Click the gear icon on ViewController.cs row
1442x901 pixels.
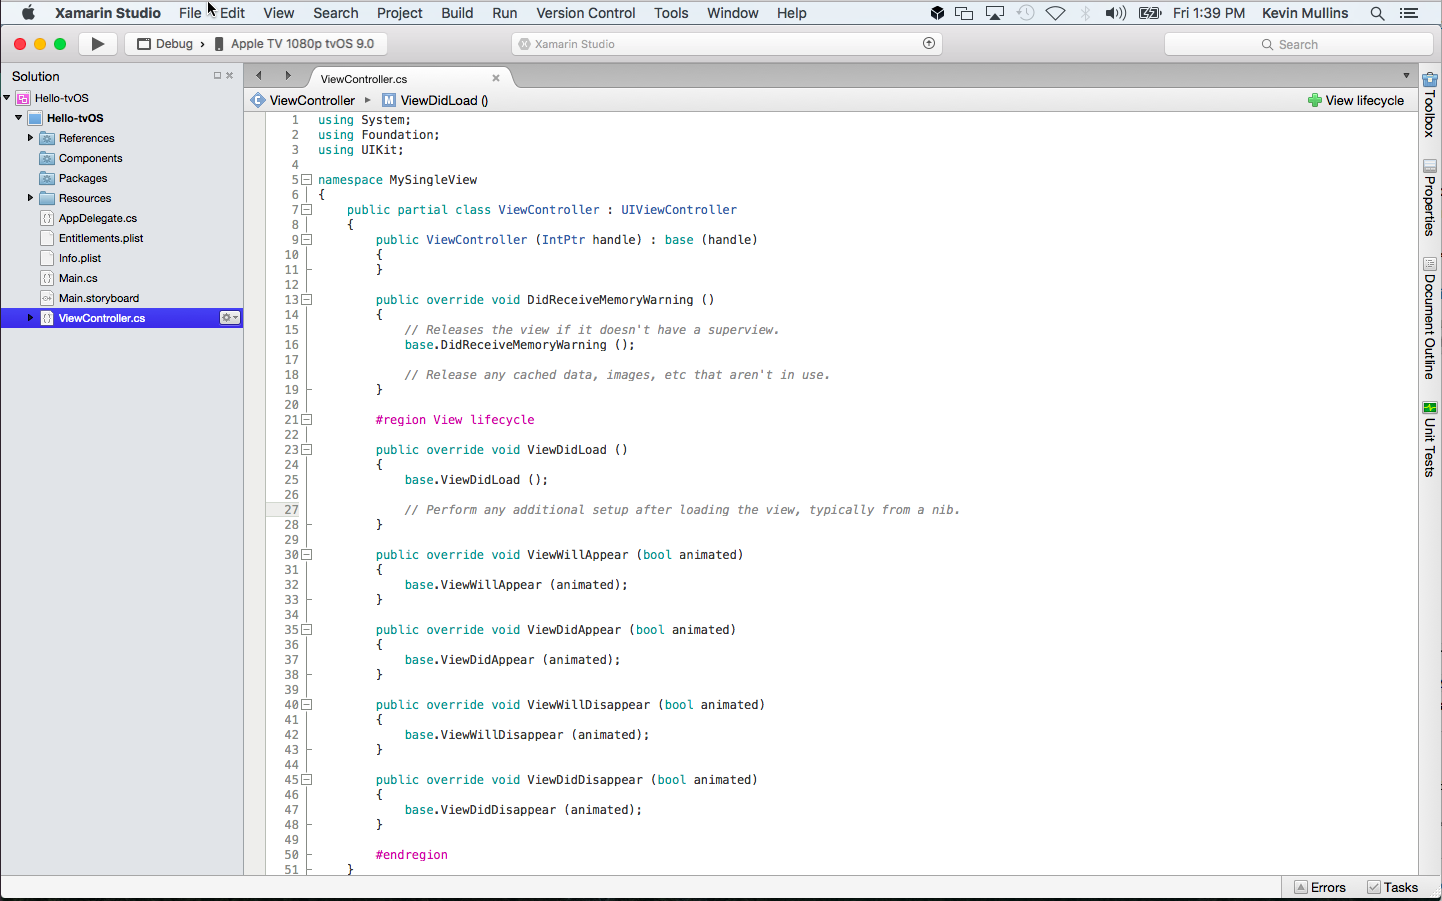coord(229,318)
